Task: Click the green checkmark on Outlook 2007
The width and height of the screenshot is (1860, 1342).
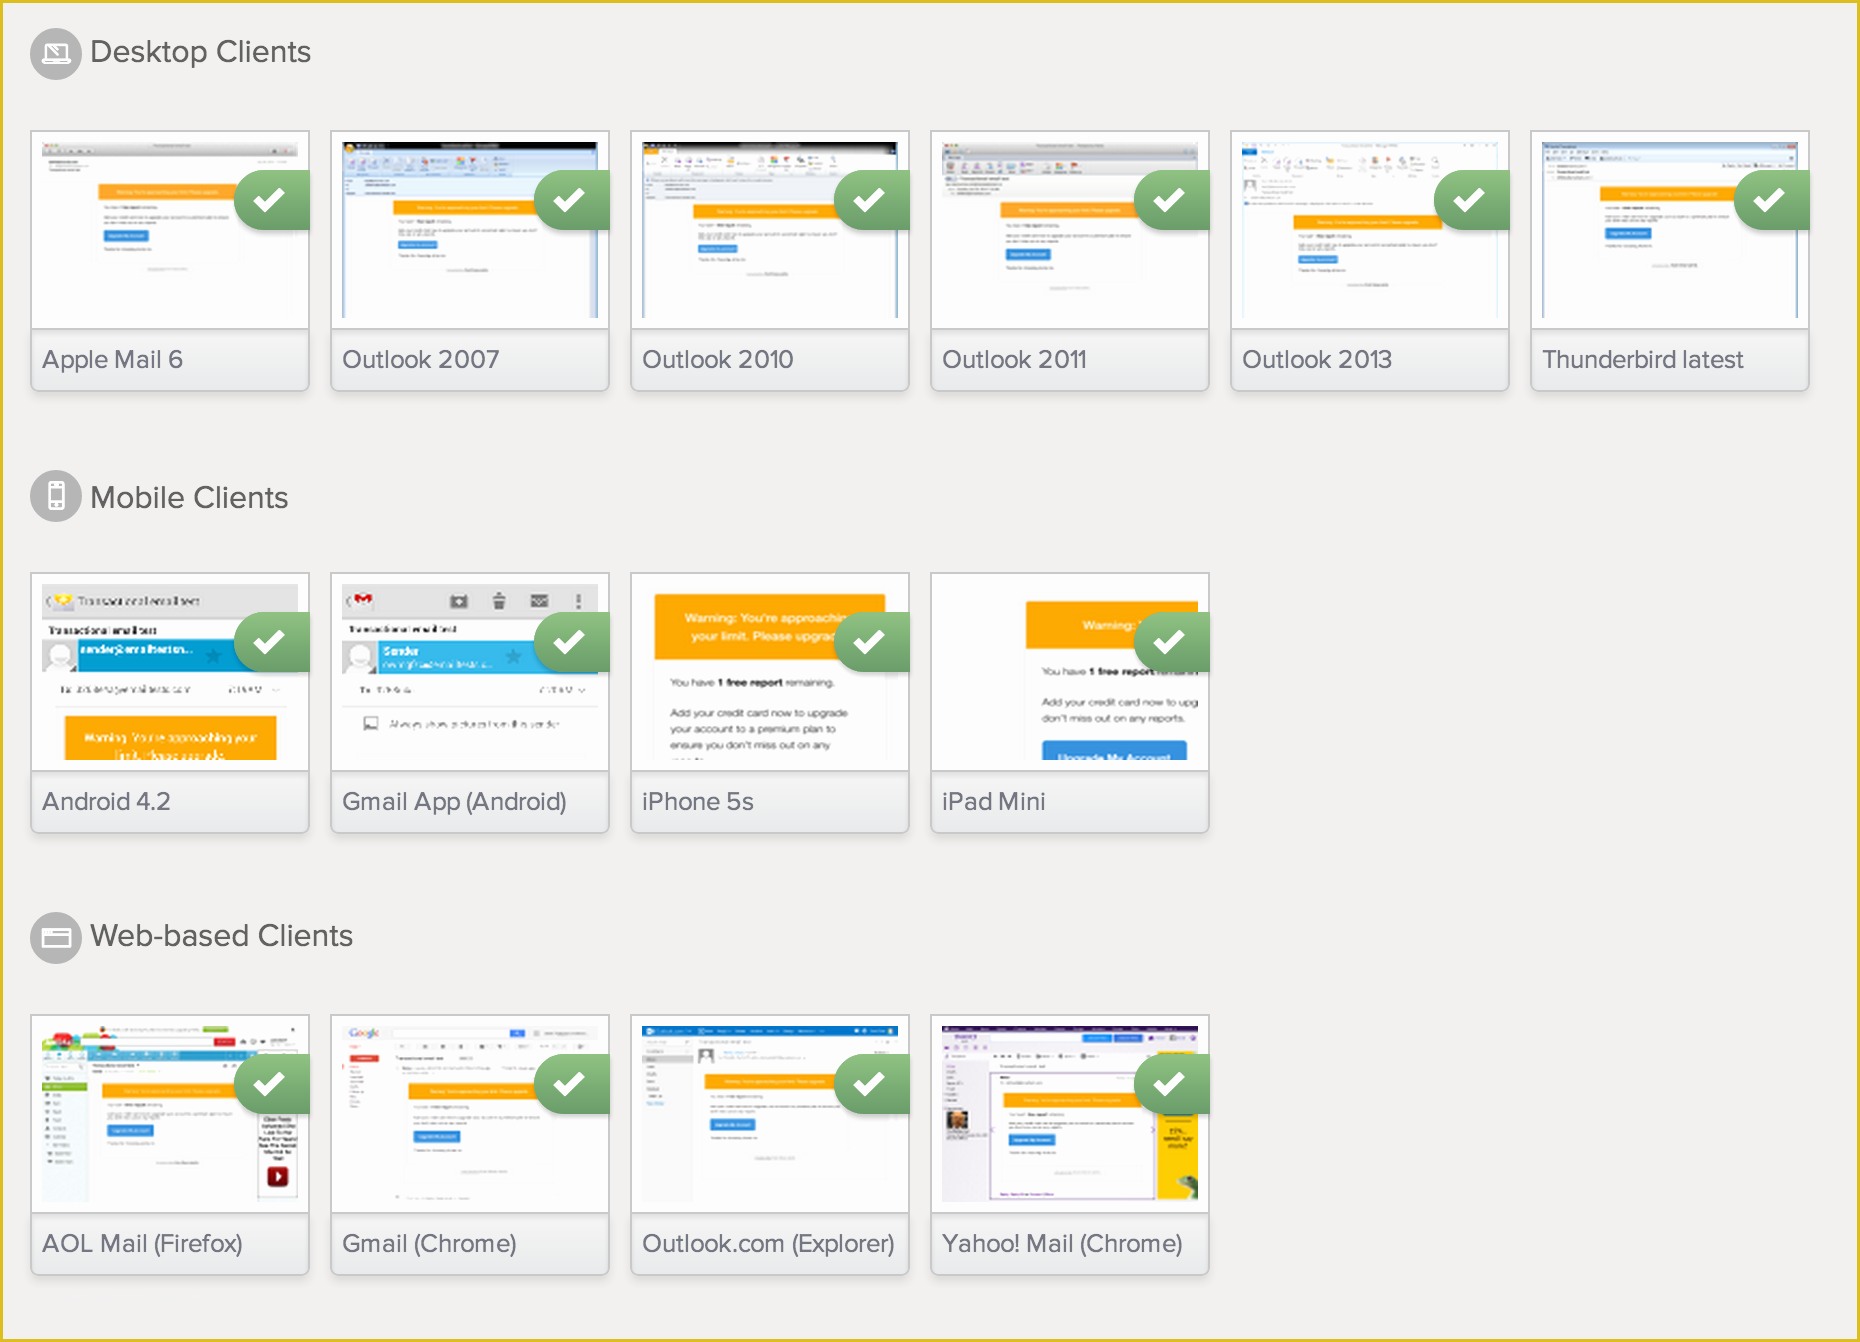Action: [572, 200]
